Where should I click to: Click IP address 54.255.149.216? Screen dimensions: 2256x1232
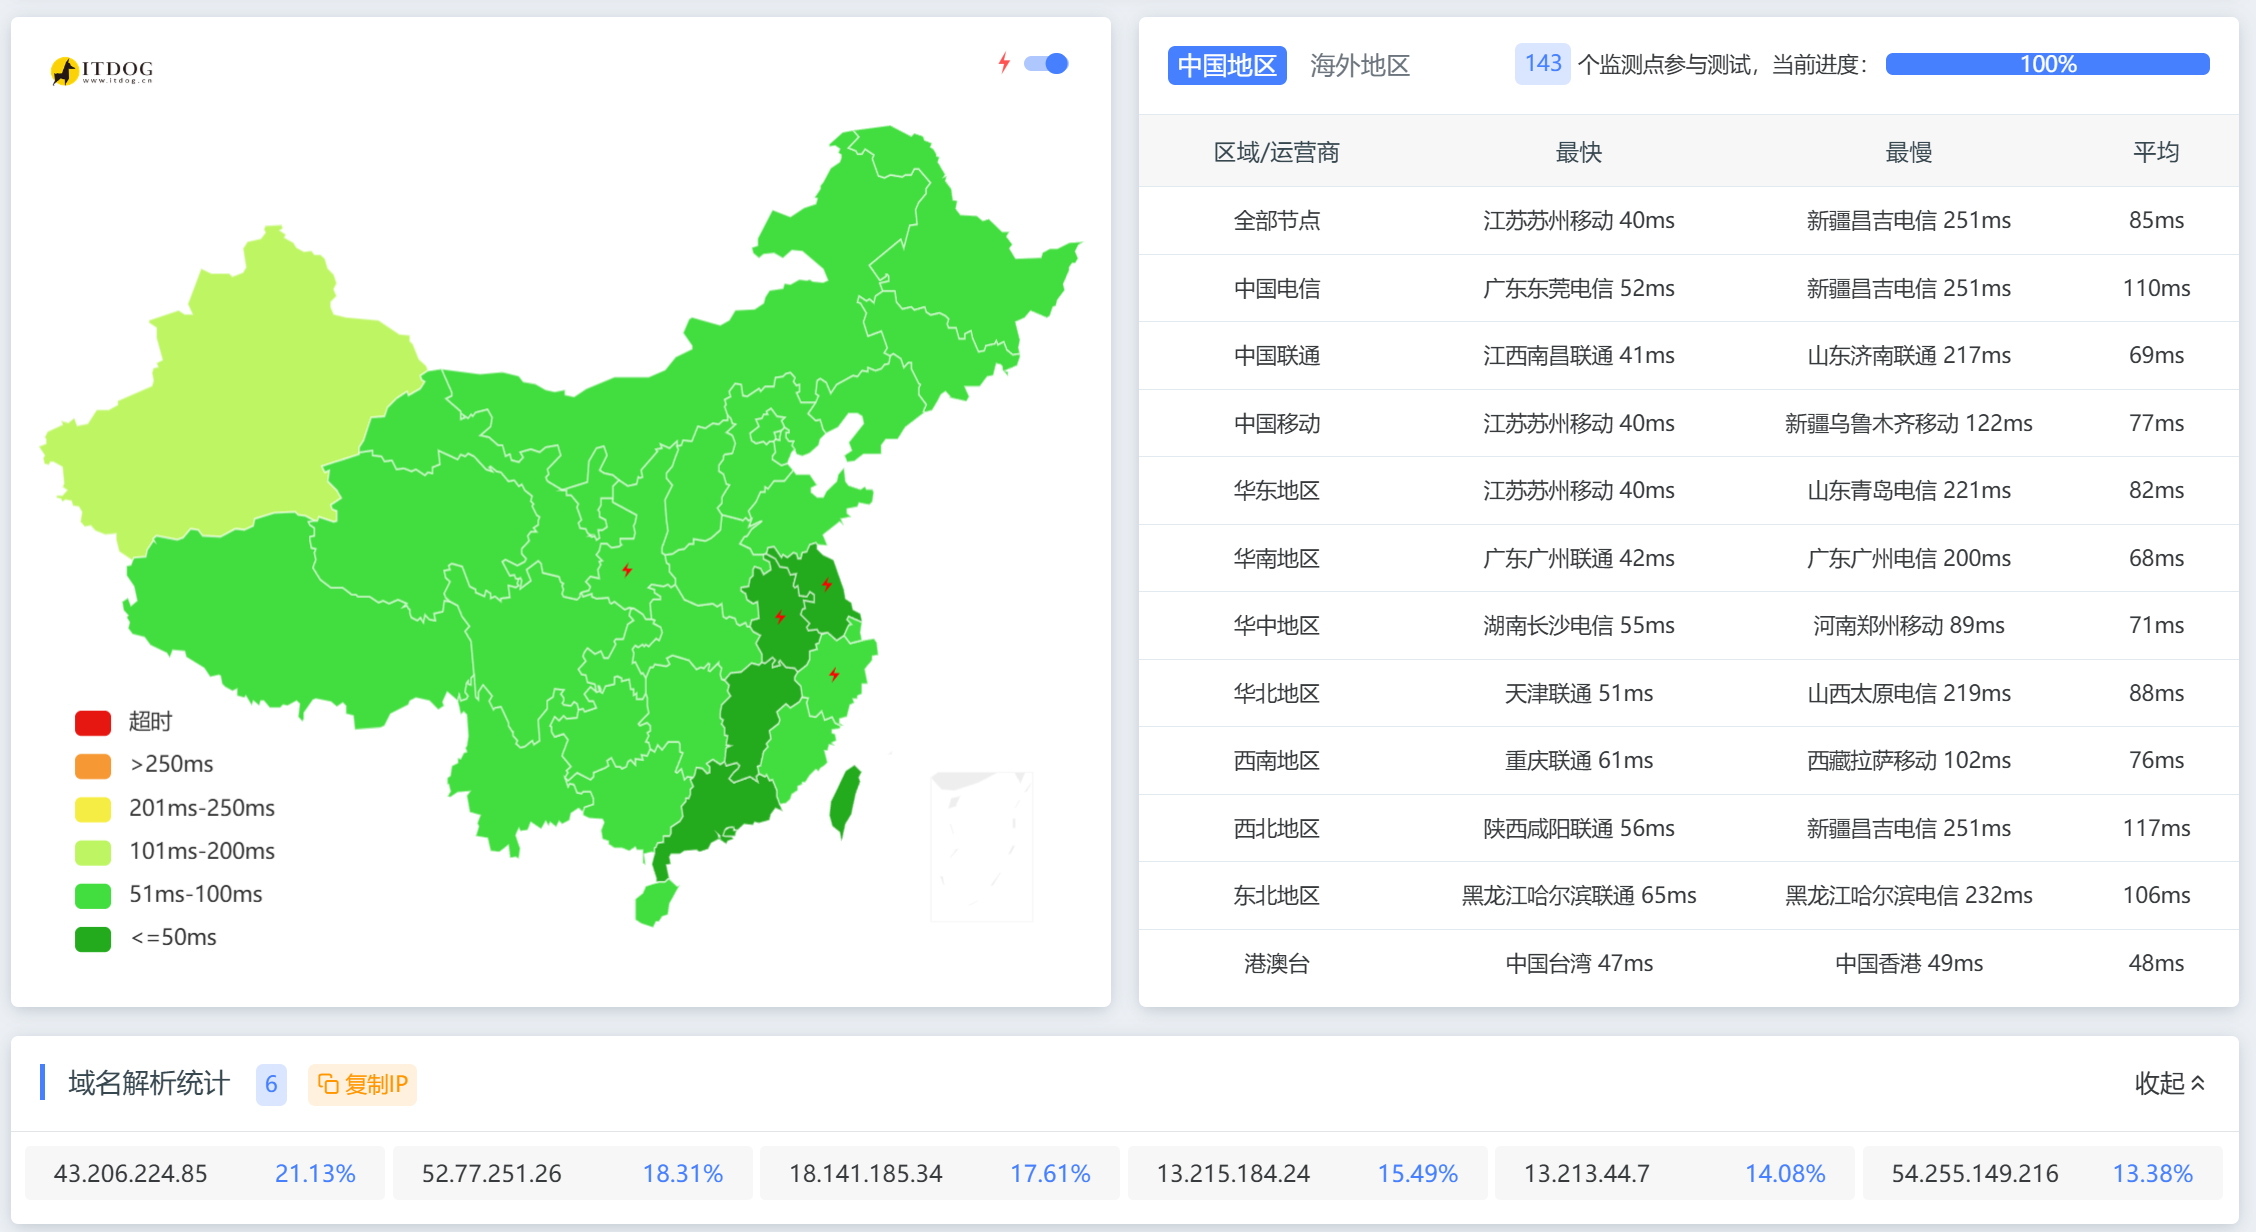pyautogui.click(x=1974, y=1173)
